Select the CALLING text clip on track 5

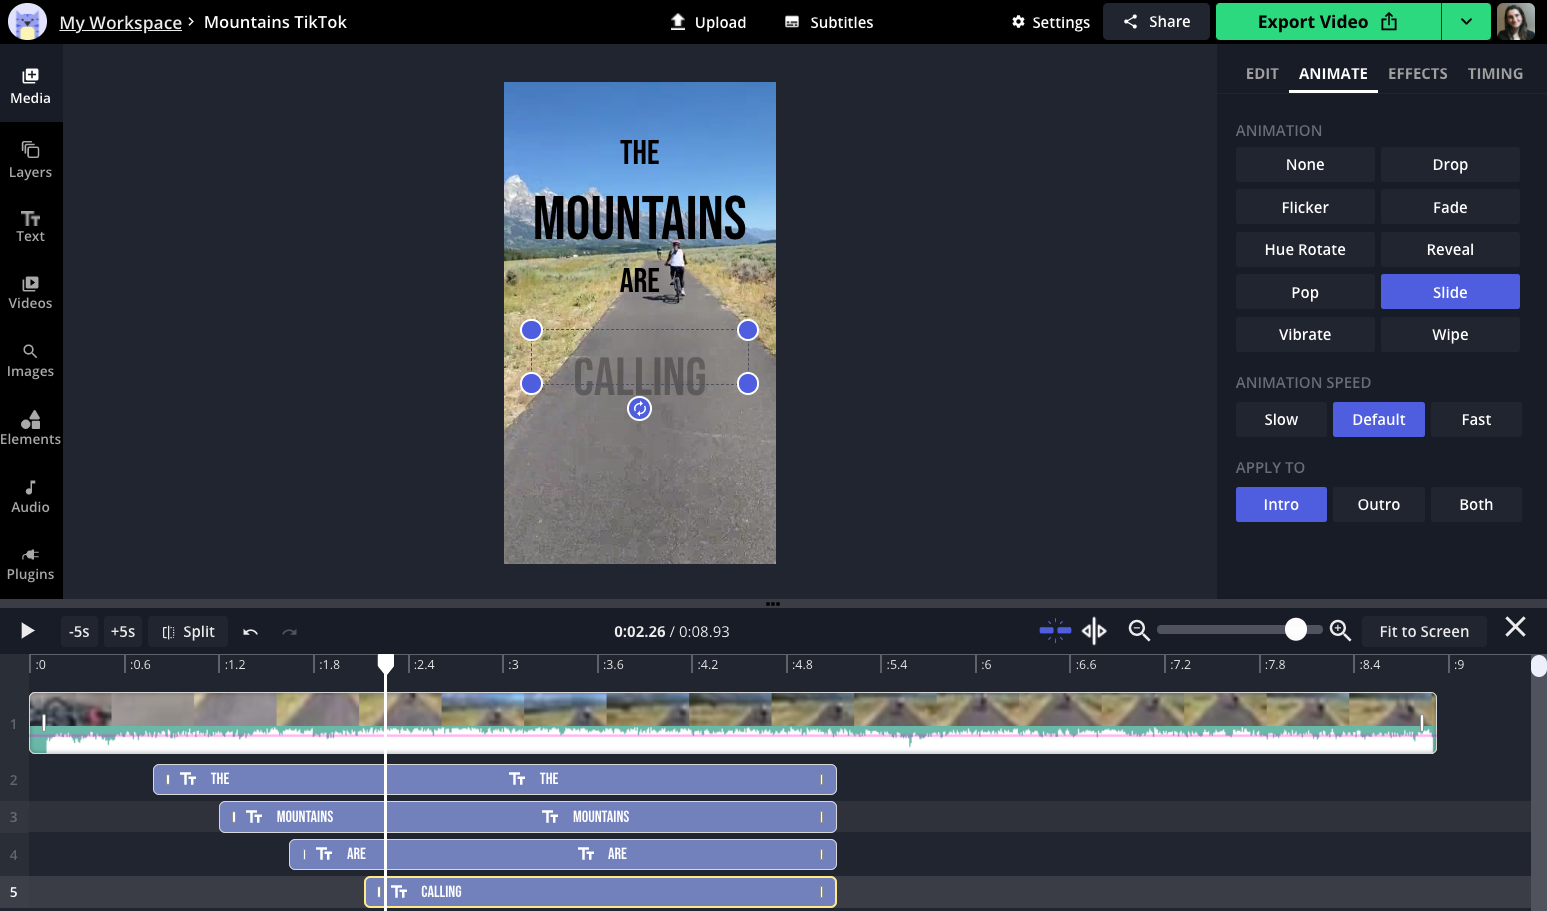click(600, 892)
